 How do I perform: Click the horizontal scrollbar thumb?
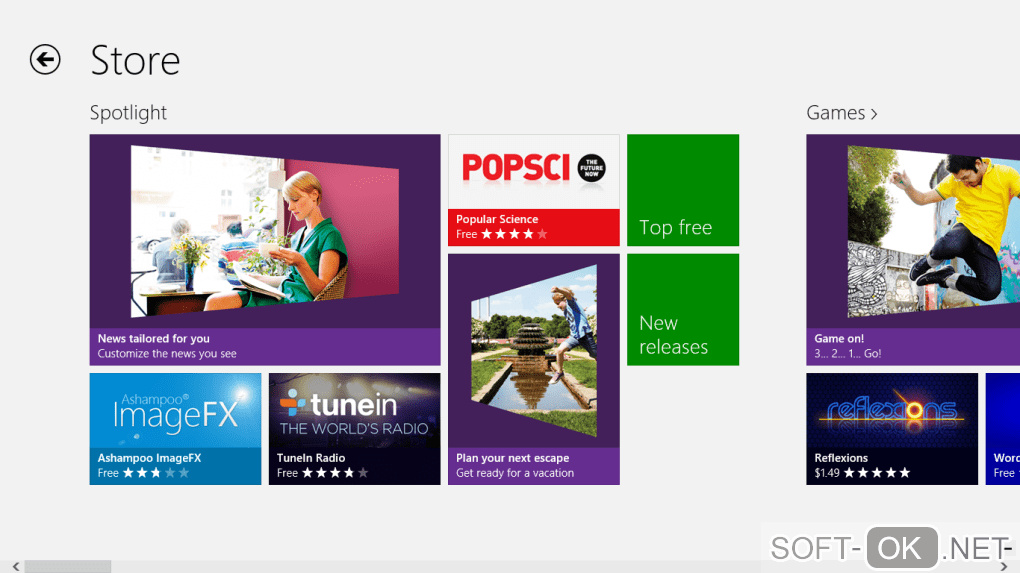pos(68,566)
